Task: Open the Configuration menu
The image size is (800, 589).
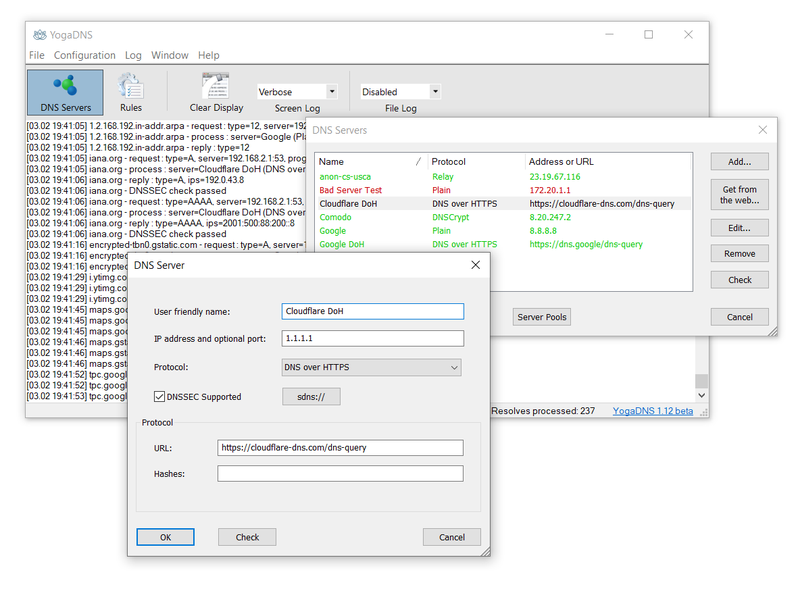Action: (84, 56)
